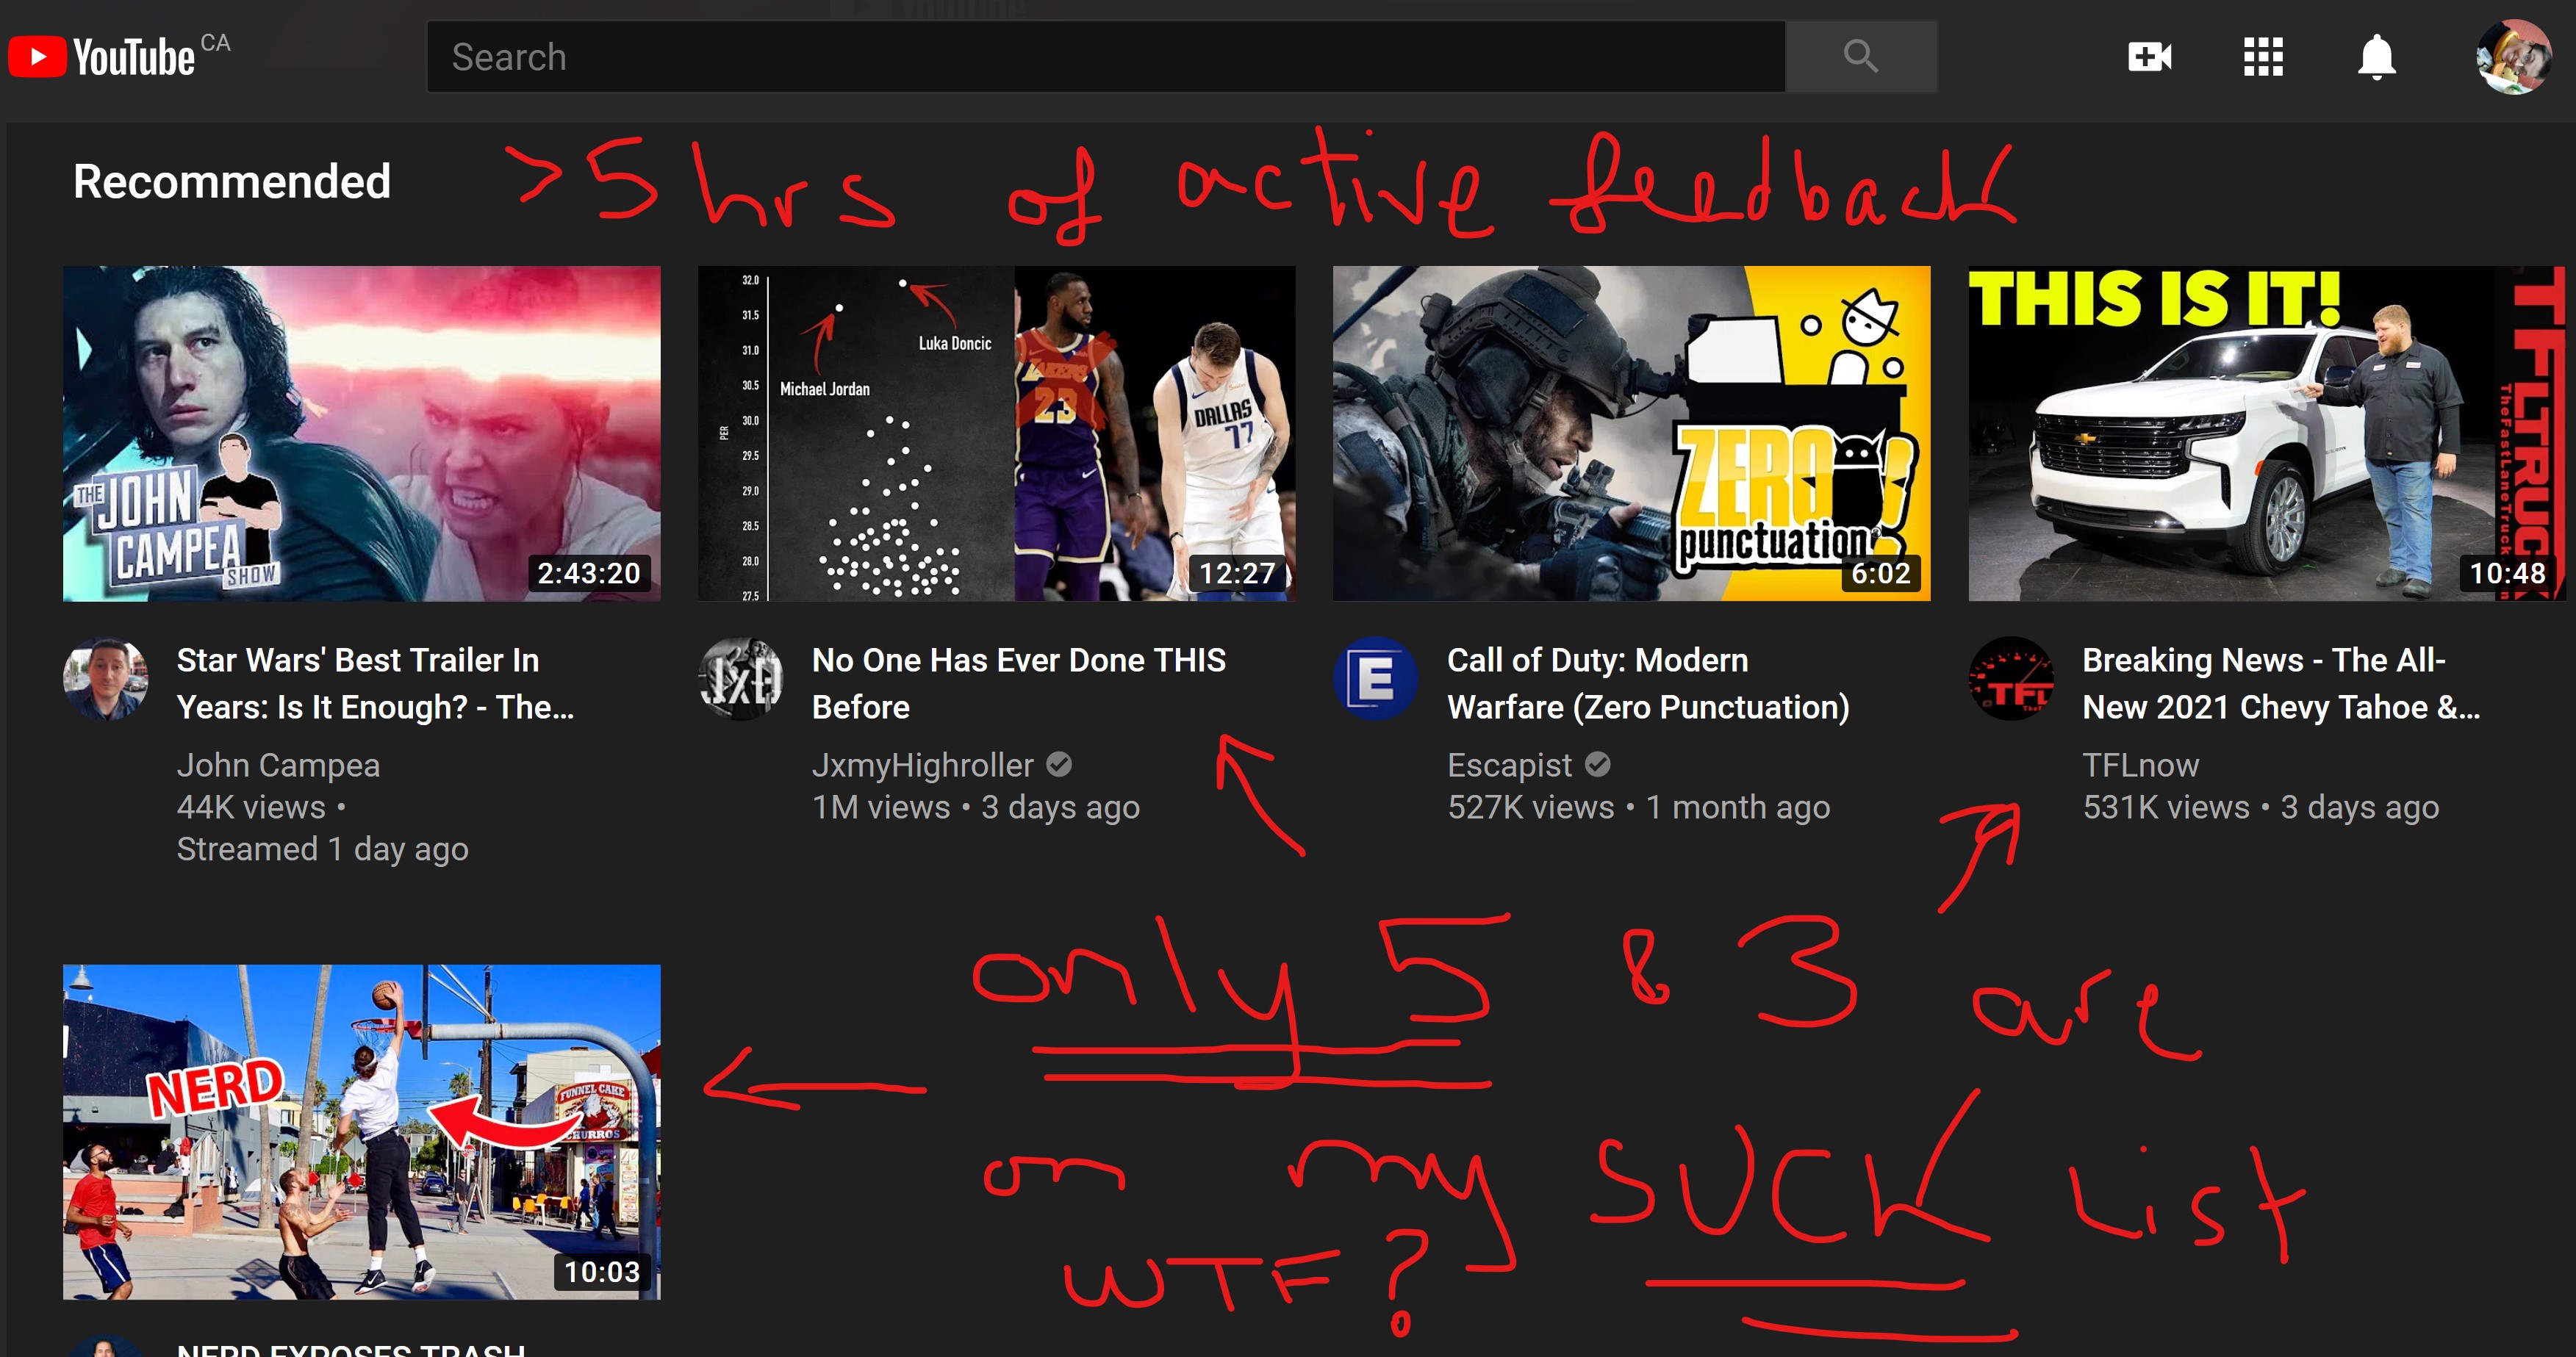
Task: Click the 6:02 duration badge
Action: pyautogui.click(x=1880, y=573)
